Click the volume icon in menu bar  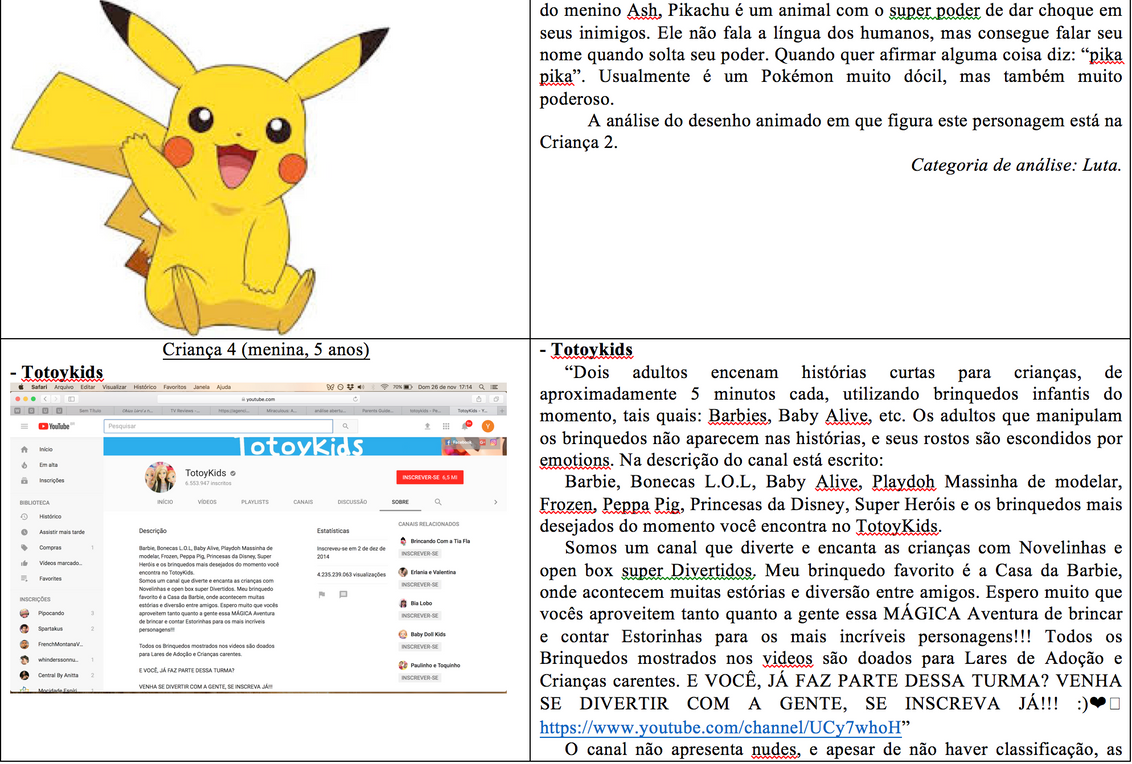pyautogui.click(x=361, y=387)
